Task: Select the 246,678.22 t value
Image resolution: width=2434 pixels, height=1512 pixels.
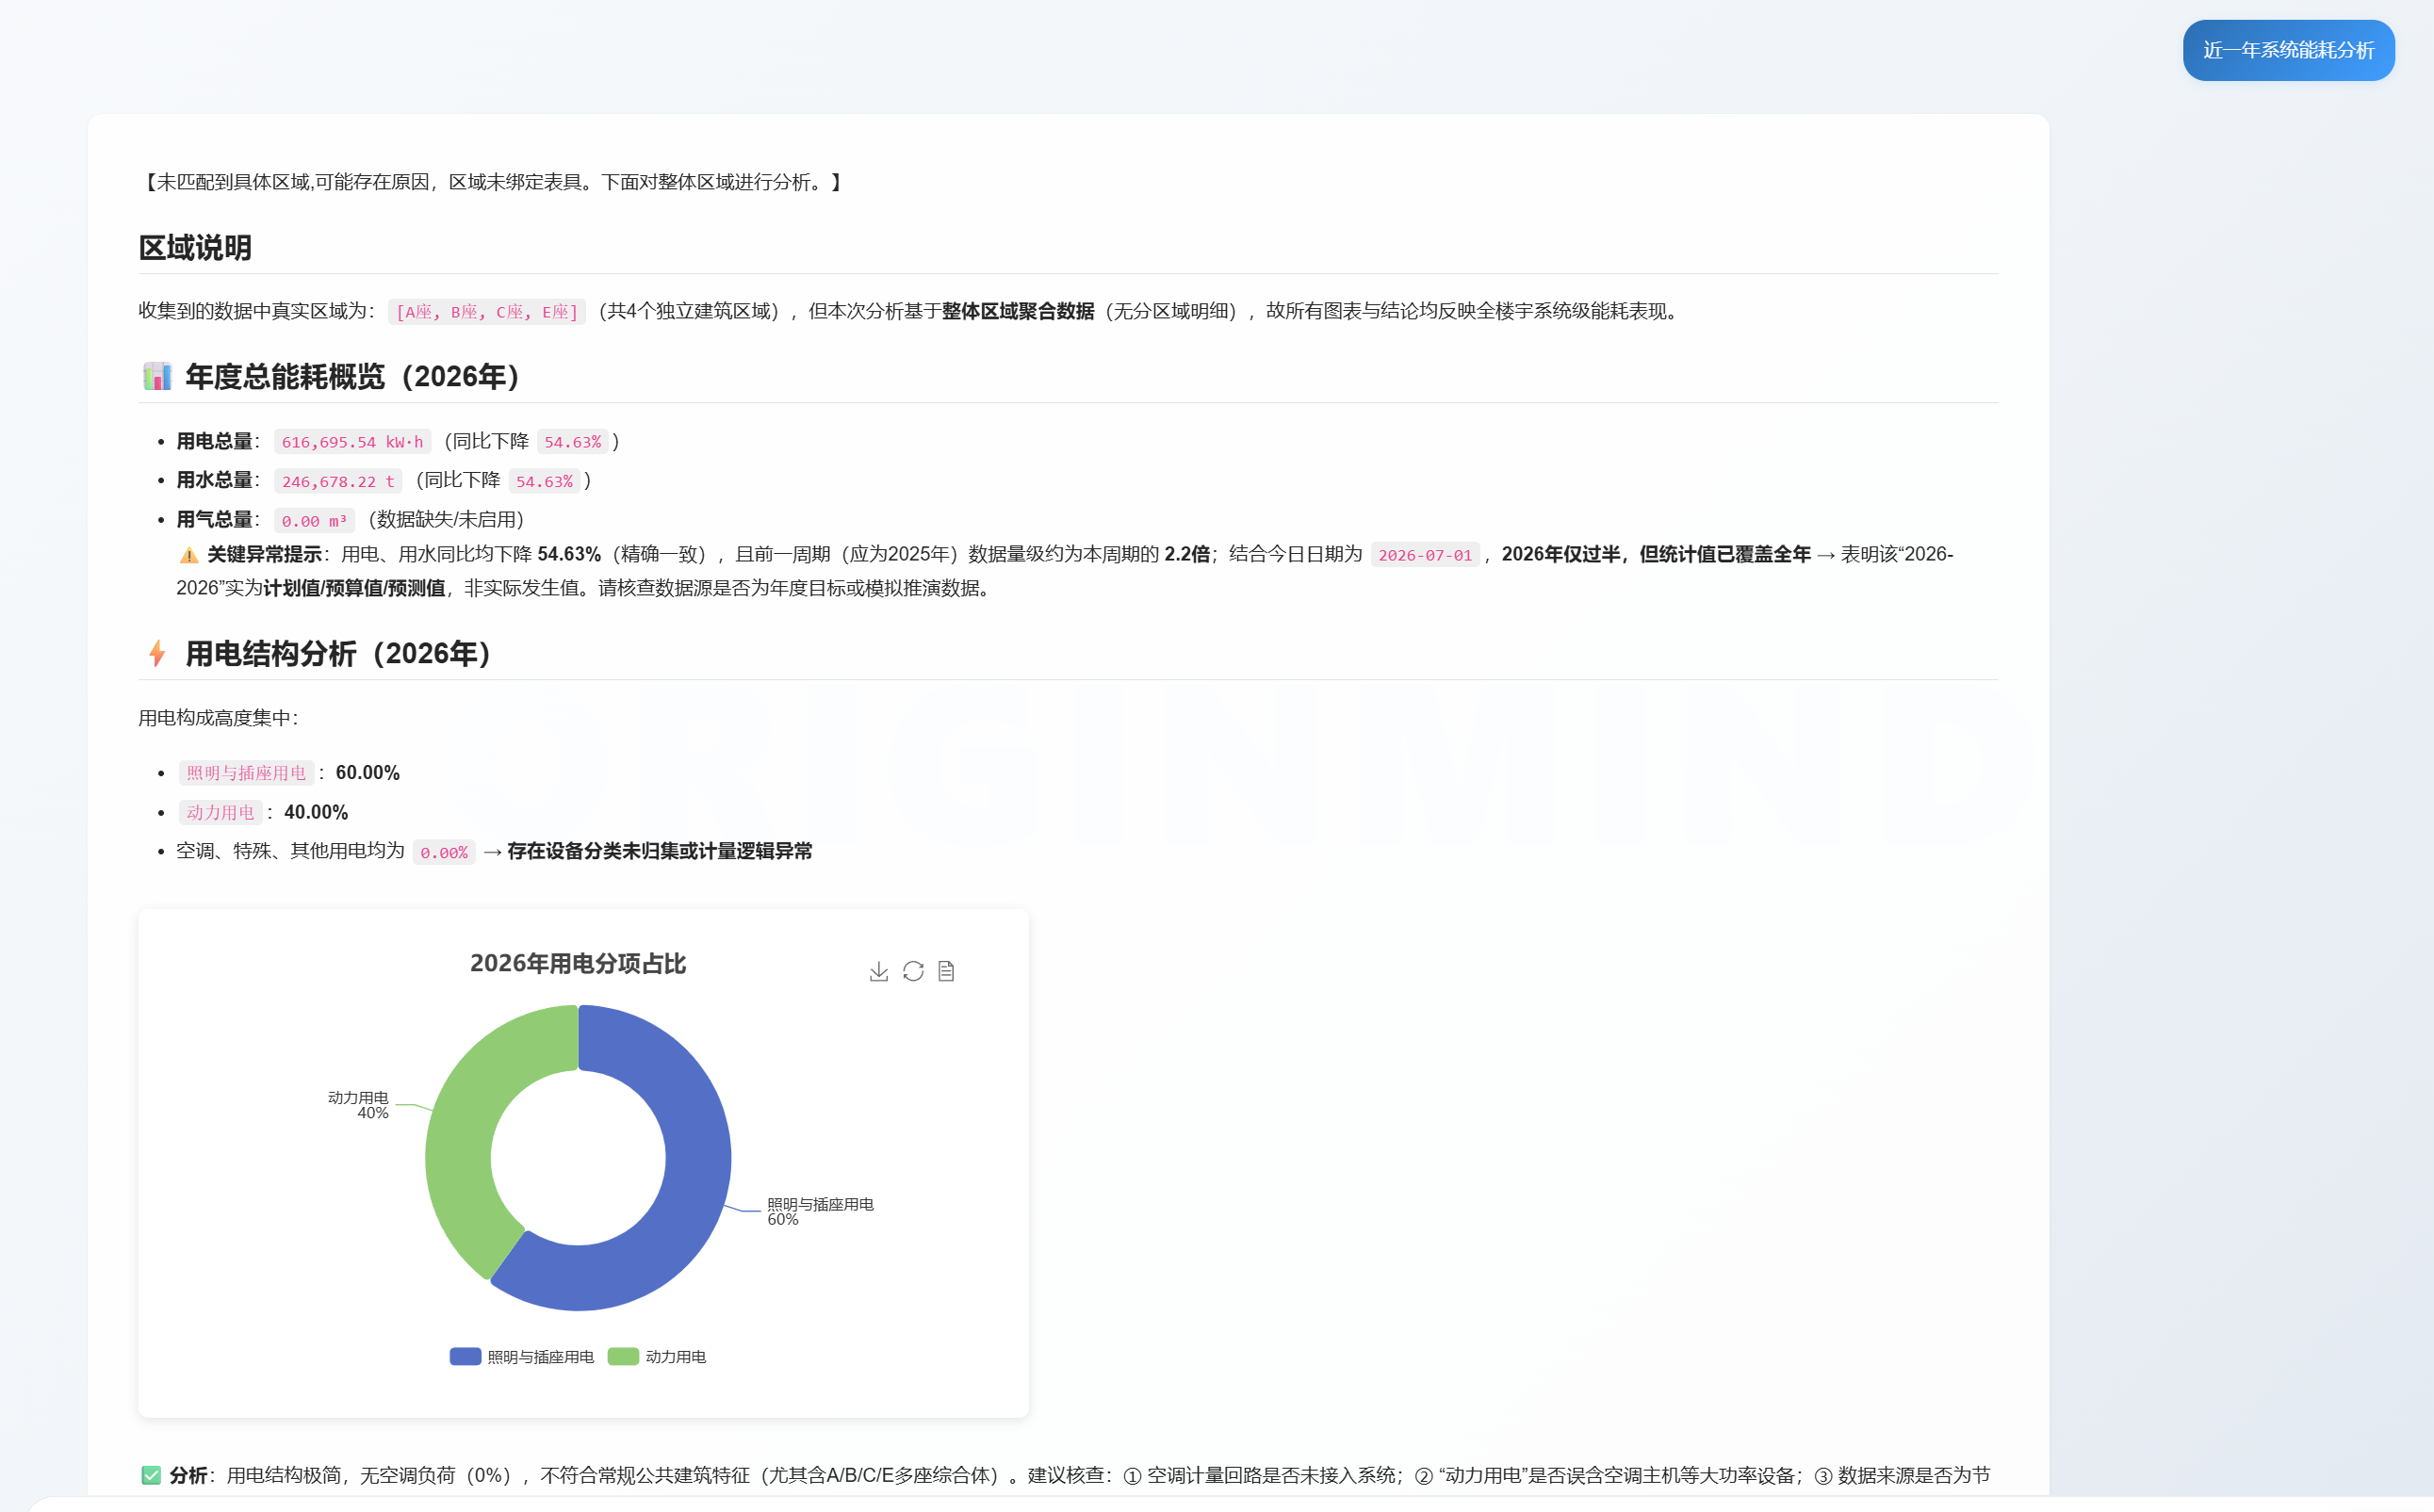Action: point(338,481)
